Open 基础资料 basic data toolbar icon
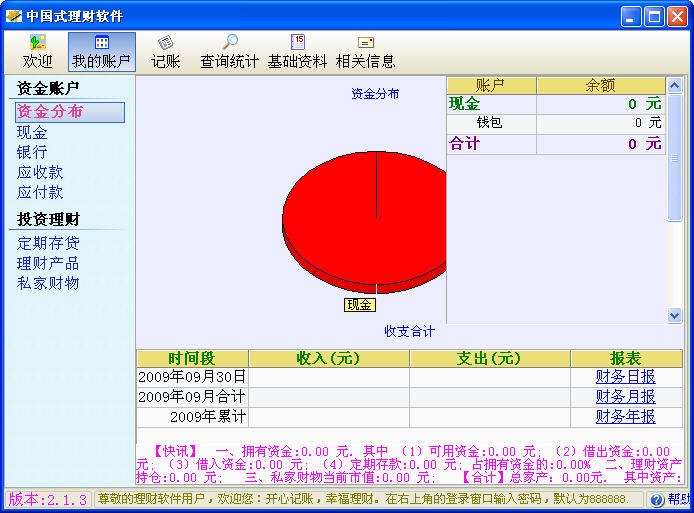Image resolution: width=694 pixels, height=513 pixels. 297,51
